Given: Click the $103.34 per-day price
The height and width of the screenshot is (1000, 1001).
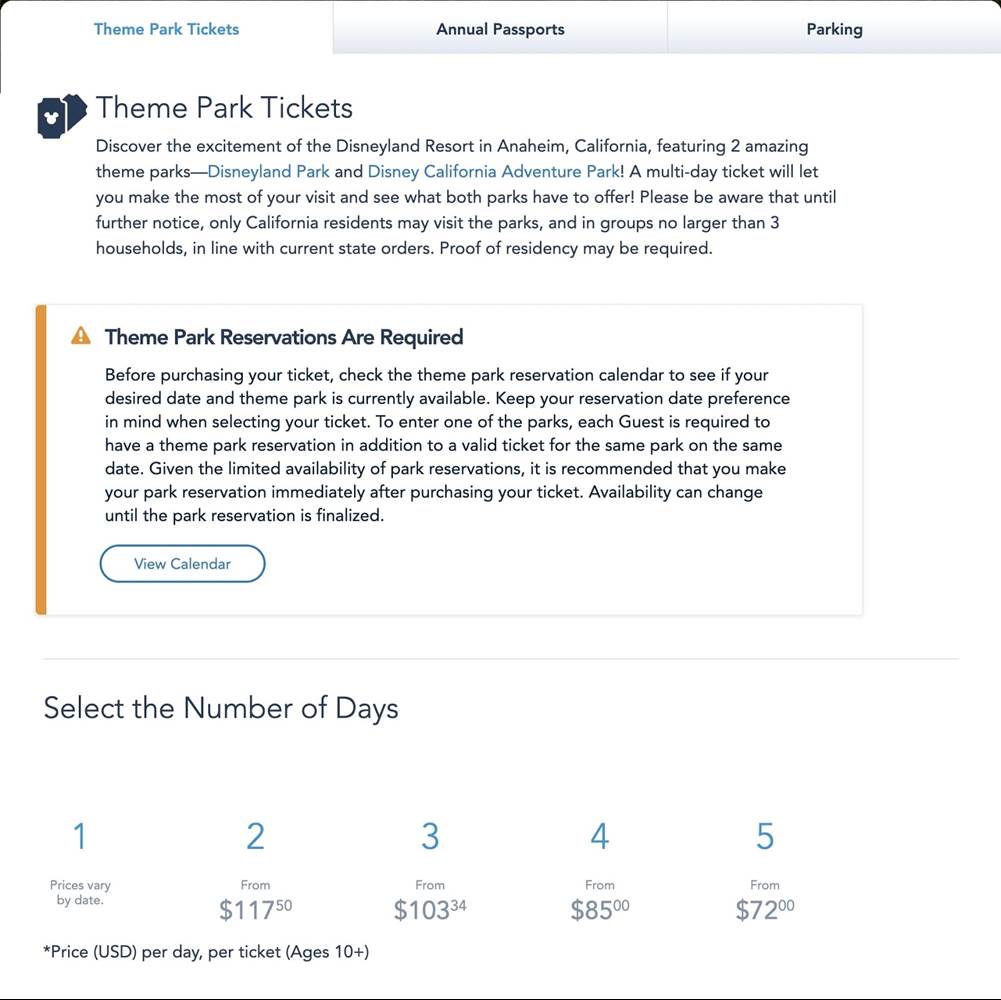Looking at the screenshot, I should [x=430, y=910].
